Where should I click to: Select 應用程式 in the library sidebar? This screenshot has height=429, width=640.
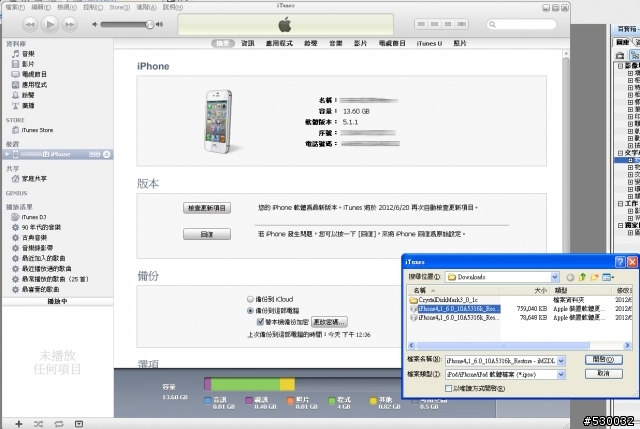(29, 85)
